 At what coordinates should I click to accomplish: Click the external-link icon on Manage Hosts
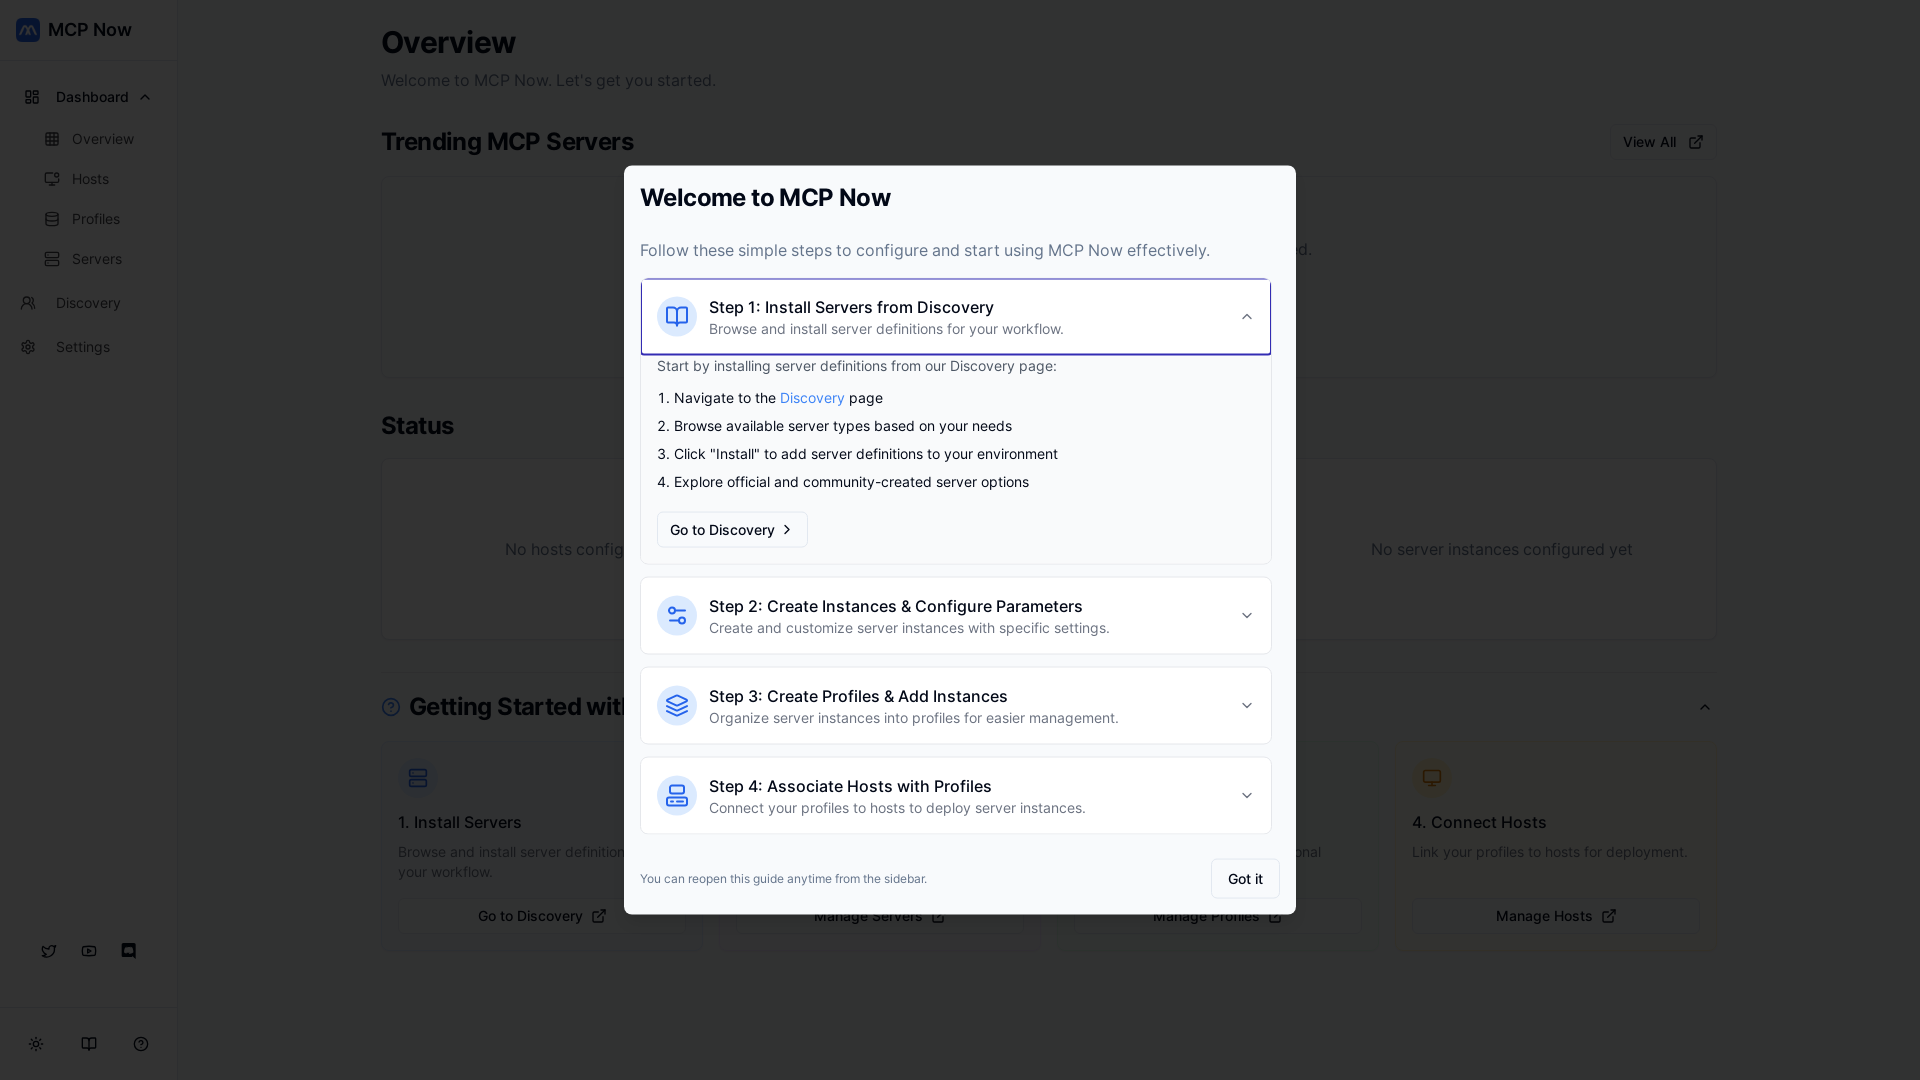[x=1609, y=916]
